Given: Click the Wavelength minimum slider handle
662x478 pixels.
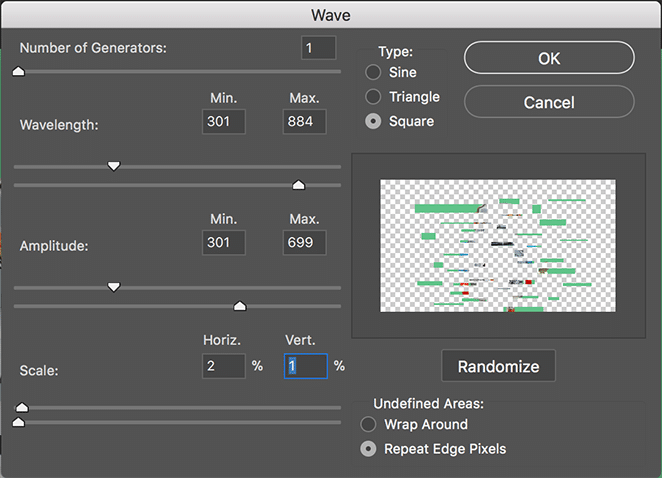Looking at the screenshot, I should tap(114, 166).
